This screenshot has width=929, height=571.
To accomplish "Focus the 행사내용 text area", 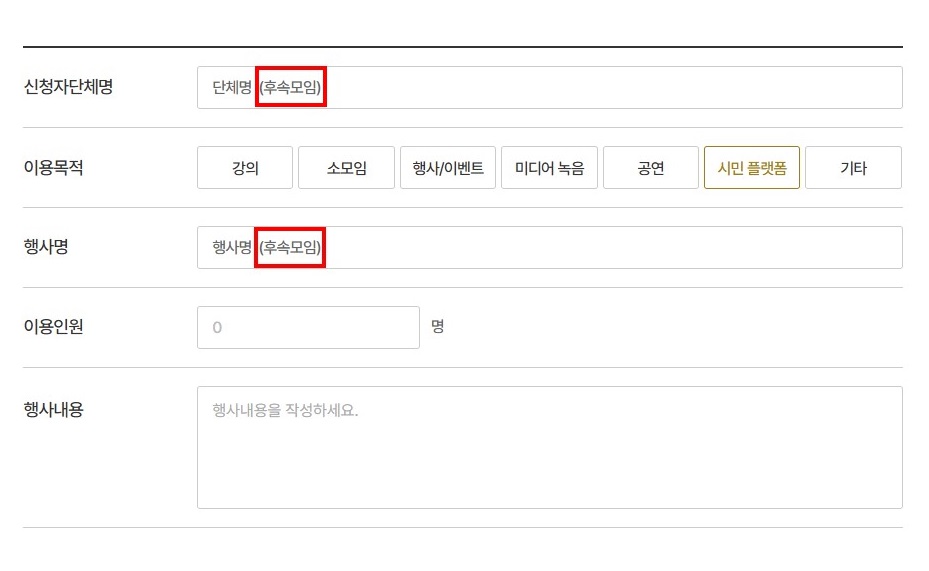I will tap(549, 460).
